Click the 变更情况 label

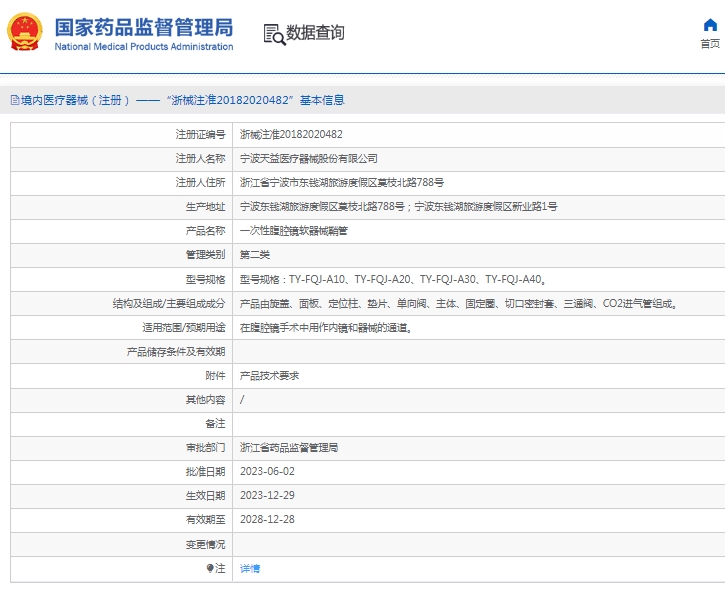click(206, 544)
